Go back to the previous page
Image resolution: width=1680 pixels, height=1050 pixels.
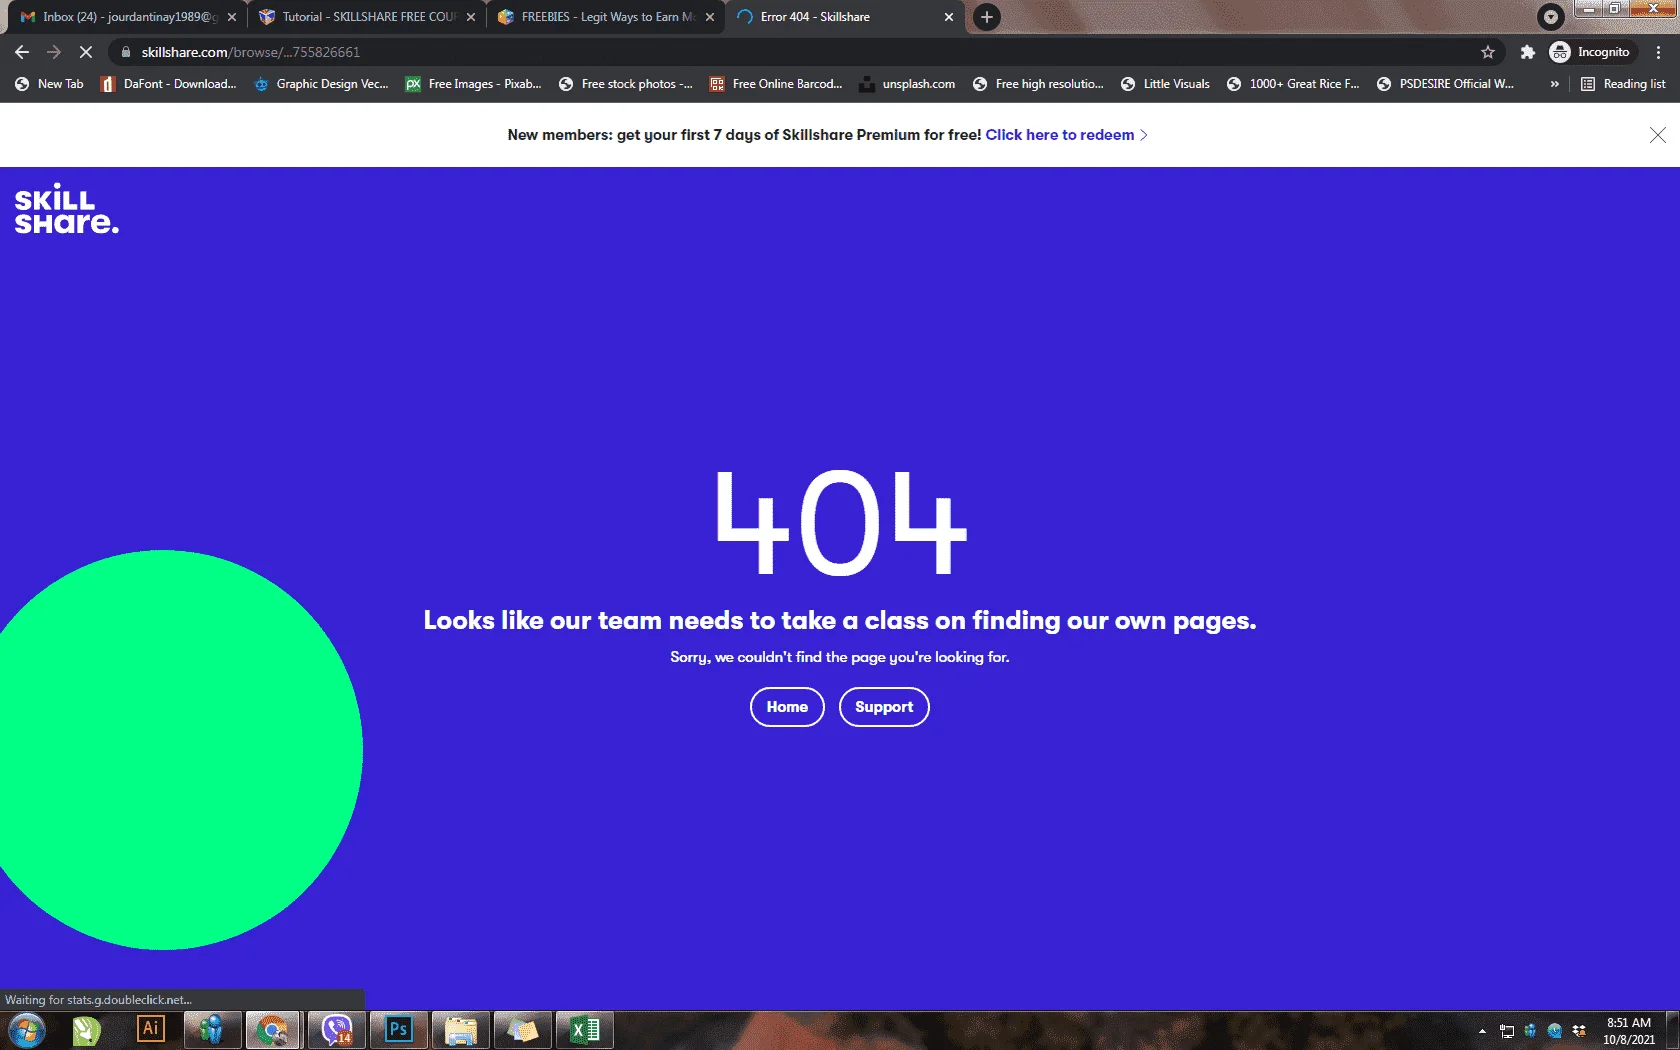coord(22,52)
